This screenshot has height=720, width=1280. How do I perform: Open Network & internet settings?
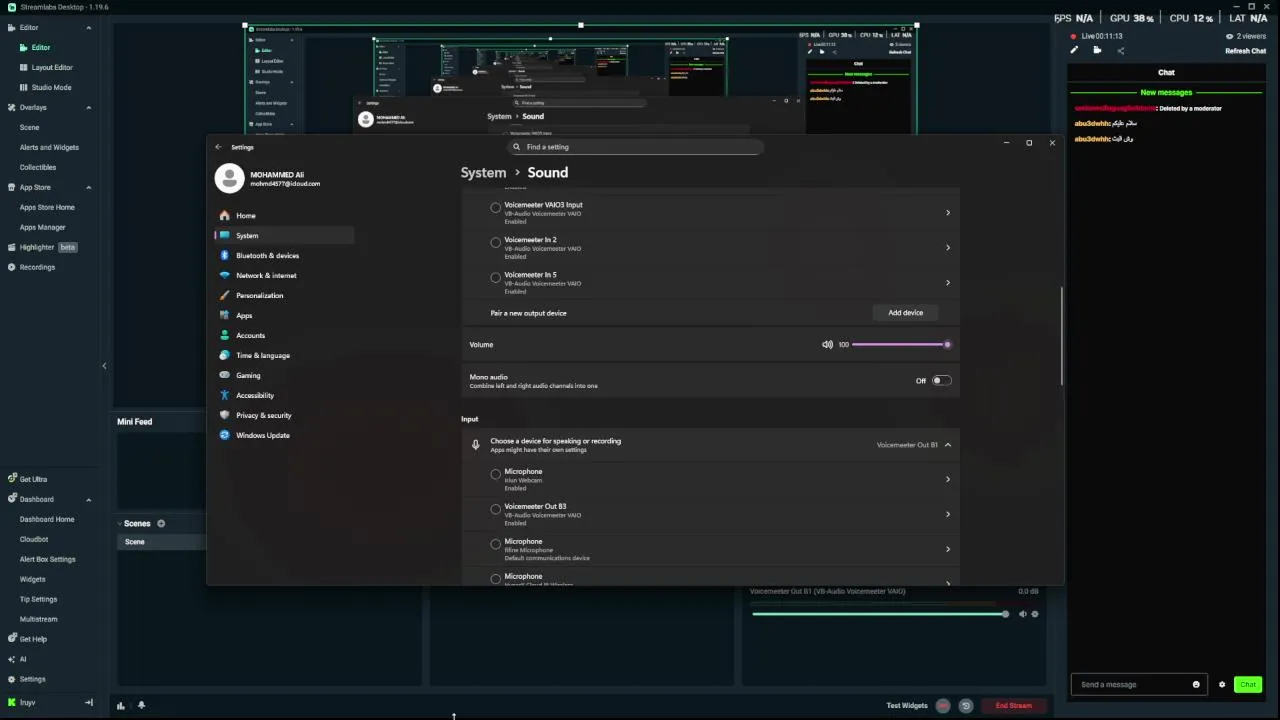258,275
